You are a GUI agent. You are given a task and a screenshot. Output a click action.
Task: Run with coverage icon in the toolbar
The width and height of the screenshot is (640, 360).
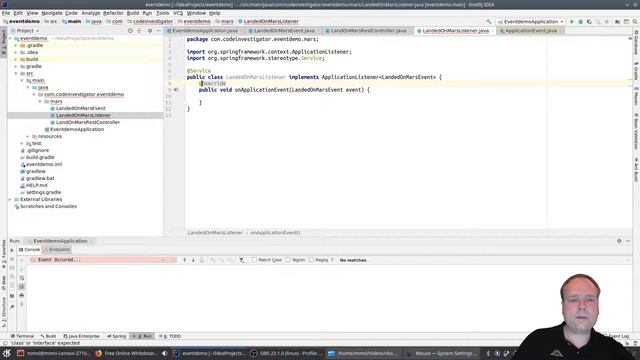589,22
